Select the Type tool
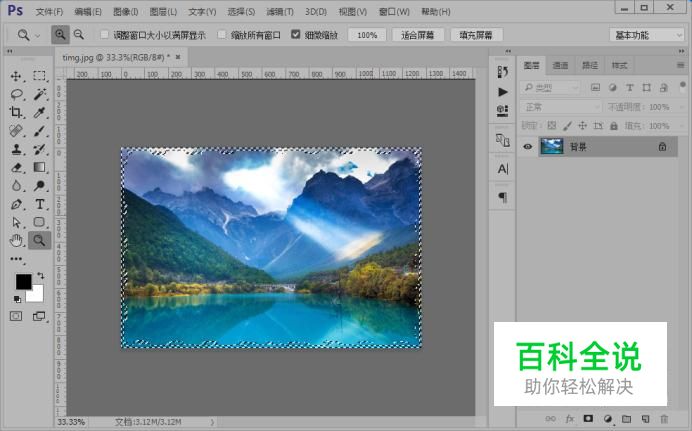This screenshot has height=431, width=692. click(x=40, y=204)
